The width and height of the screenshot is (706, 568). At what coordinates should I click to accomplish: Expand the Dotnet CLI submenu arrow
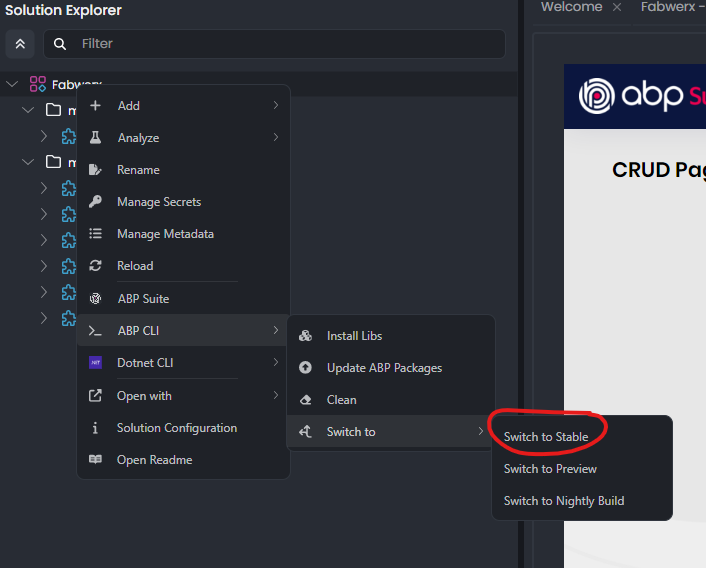(275, 363)
